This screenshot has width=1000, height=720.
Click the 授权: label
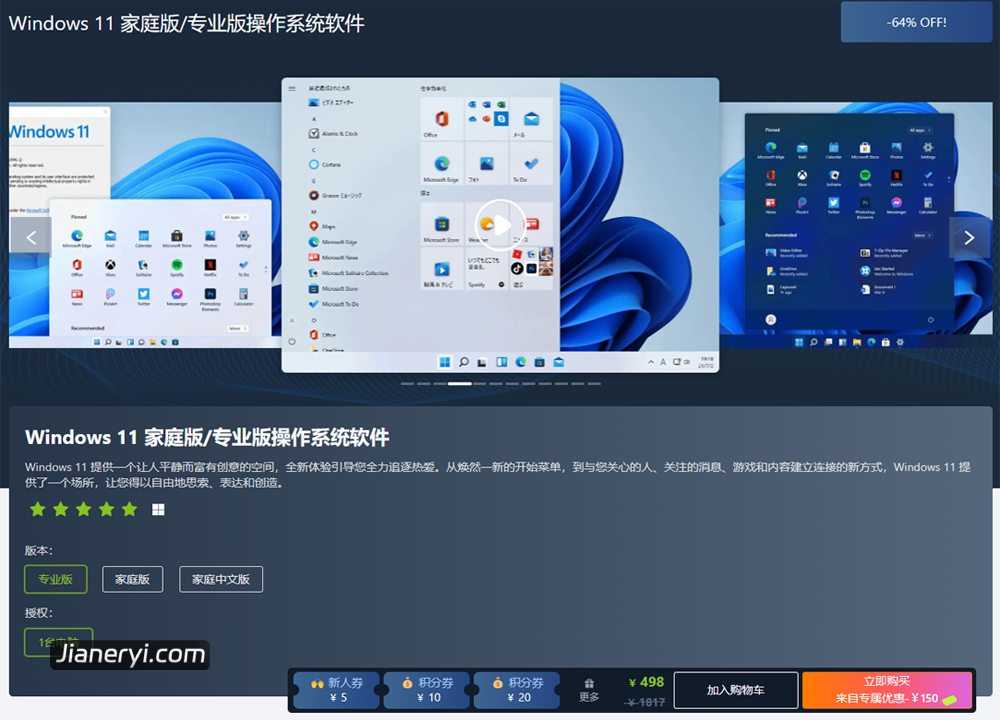click(x=39, y=613)
